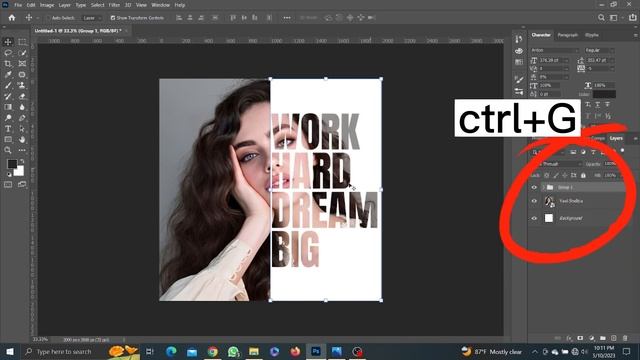This screenshot has height=360, width=640.
Task: Select the Eraser tool
Action: pyautogui.click(x=22, y=96)
